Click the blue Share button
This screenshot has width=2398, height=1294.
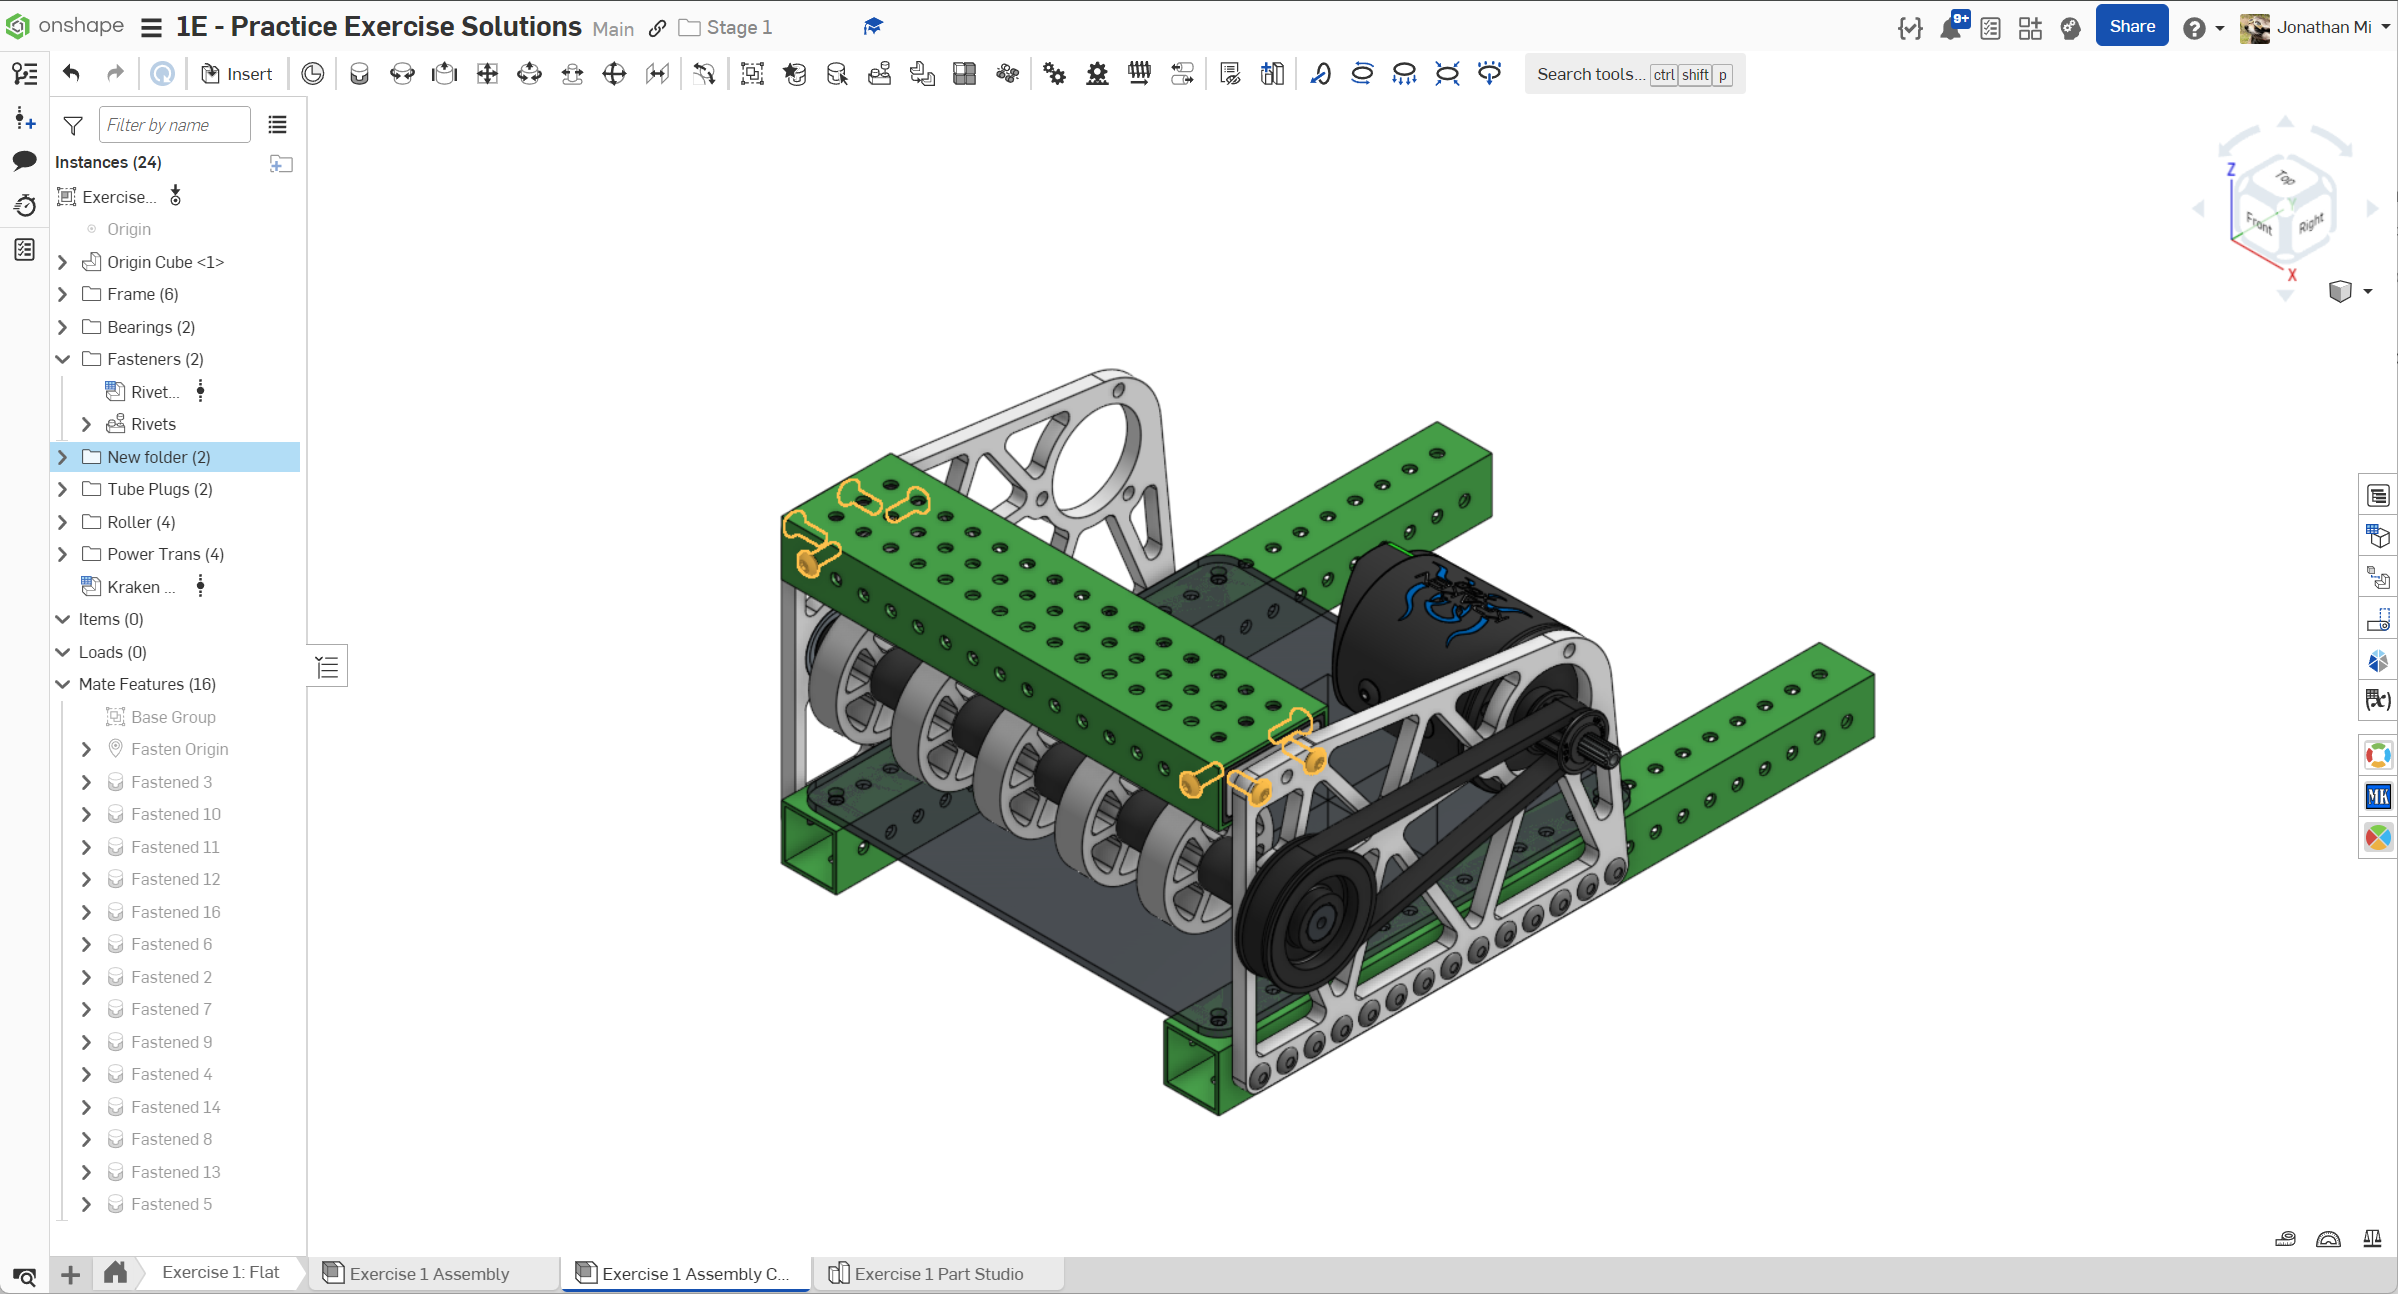click(x=2131, y=27)
